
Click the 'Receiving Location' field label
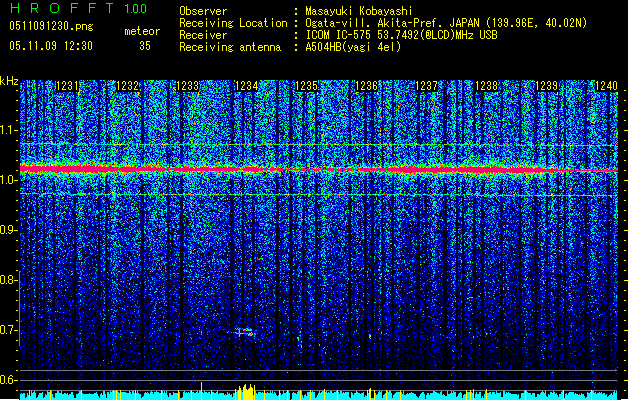233,23
